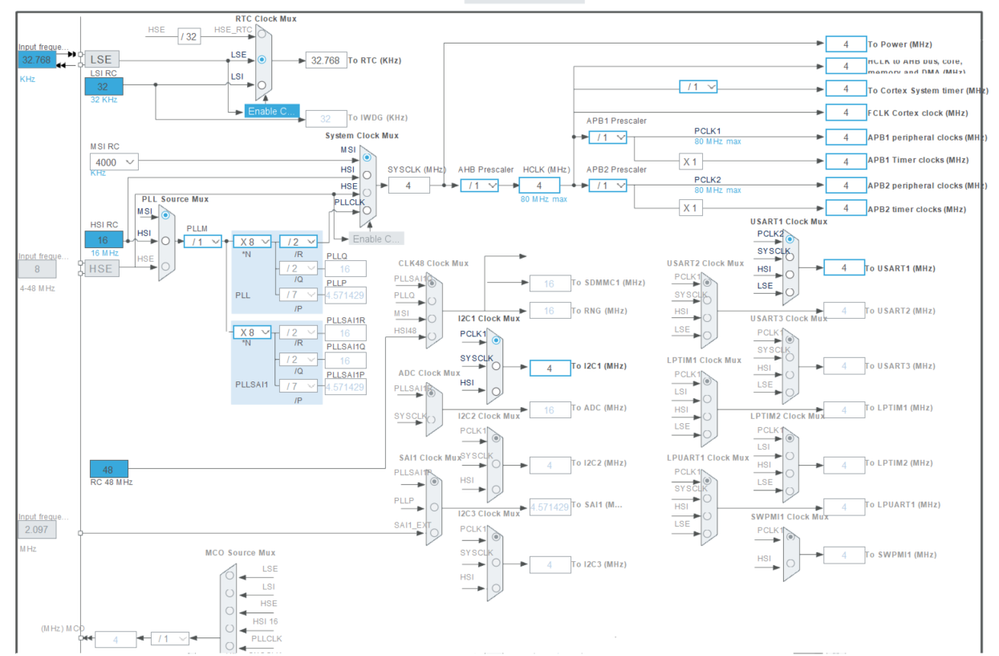Select LSE source in USART1 Clock Mux
The height and width of the screenshot is (656, 999).
pyautogui.click(x=790, y=293)
